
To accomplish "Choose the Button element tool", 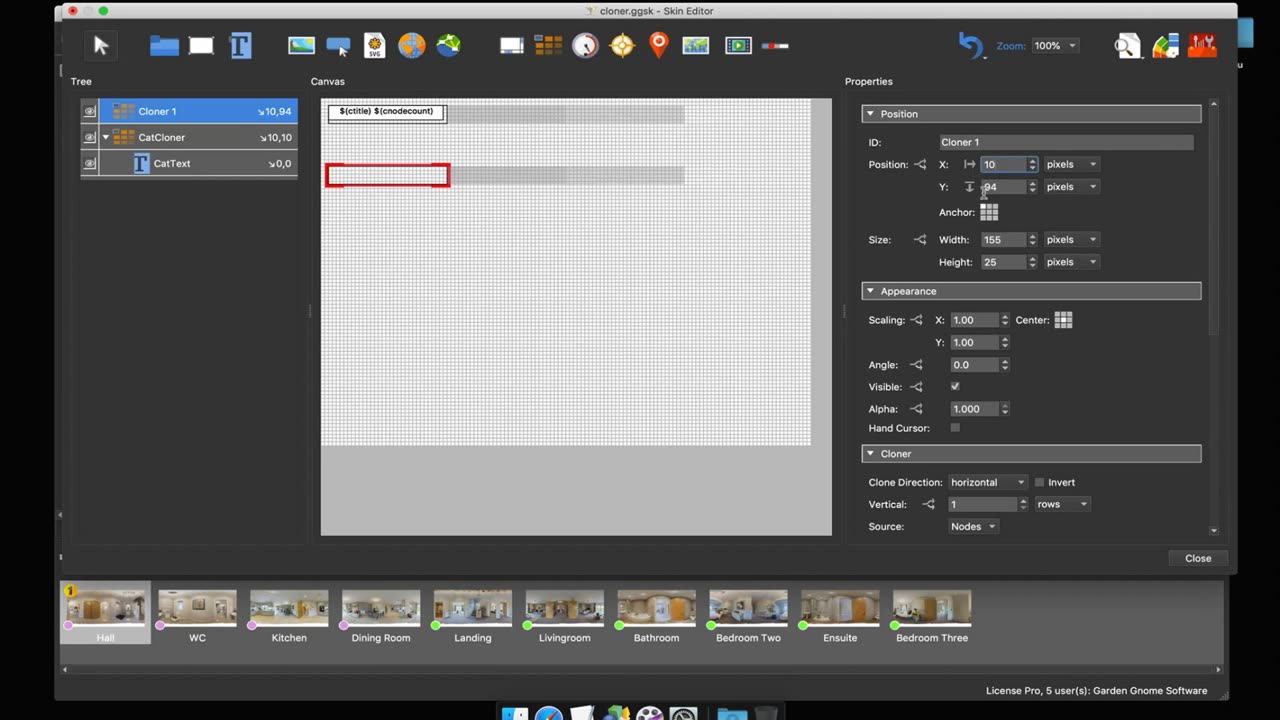I will click(x=338, y=46).
